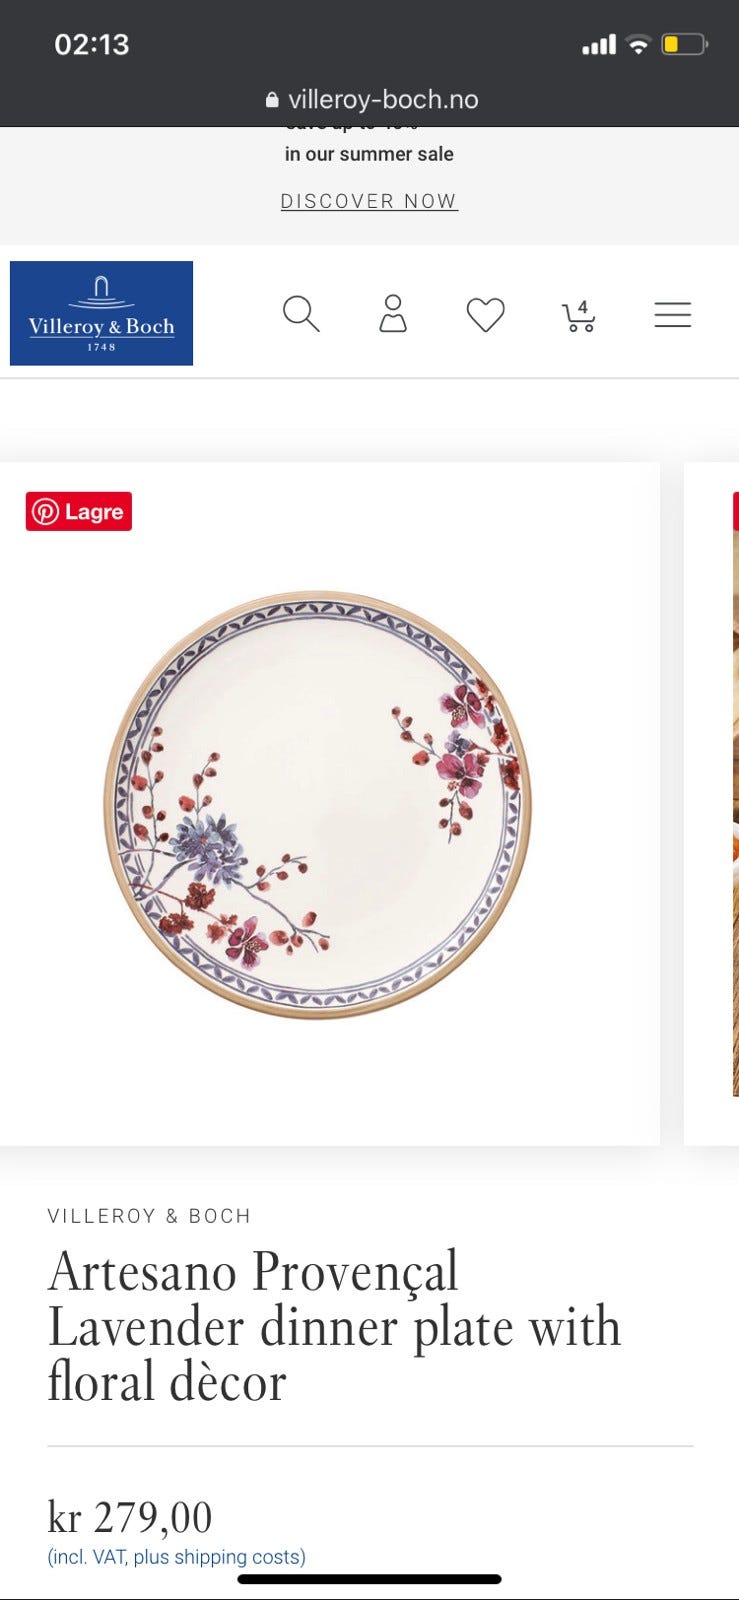Save image with Pinterest Lagre button

pyautogui.click(x=79, y=512)
